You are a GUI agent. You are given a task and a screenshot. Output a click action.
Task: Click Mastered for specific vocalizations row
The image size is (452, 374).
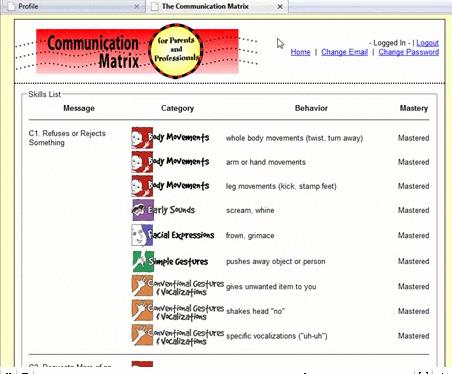click(413, 336)
